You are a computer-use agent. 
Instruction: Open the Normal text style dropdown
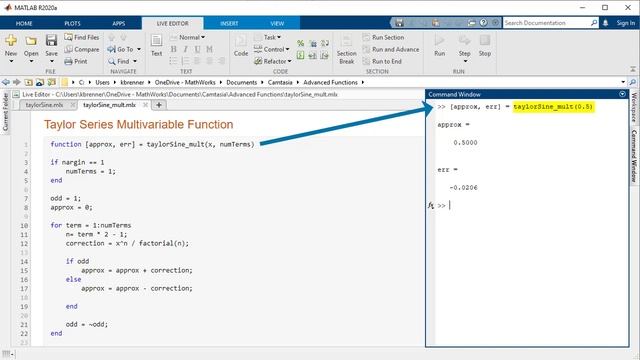[x=187, y=37]
